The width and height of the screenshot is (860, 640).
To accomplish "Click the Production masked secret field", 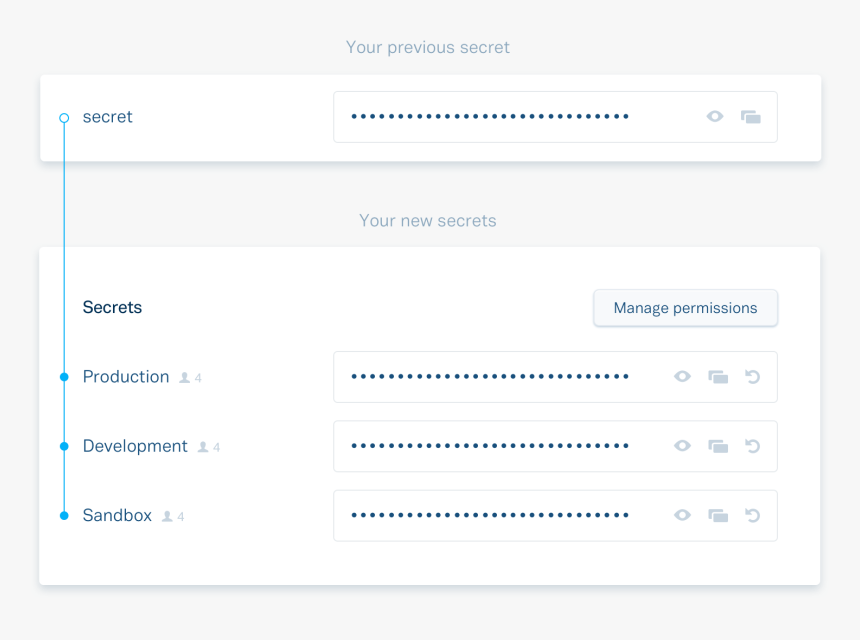I will tap(490, 377).
